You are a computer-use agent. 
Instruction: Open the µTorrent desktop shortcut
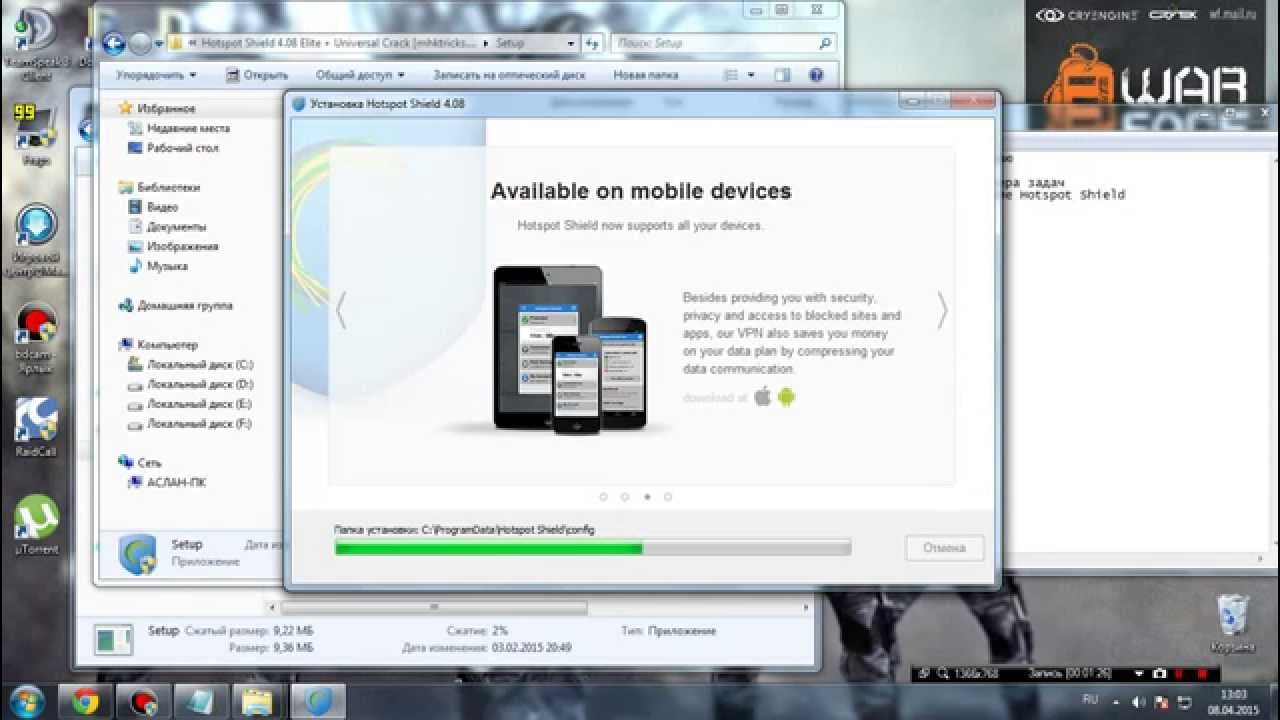point(37,525)
